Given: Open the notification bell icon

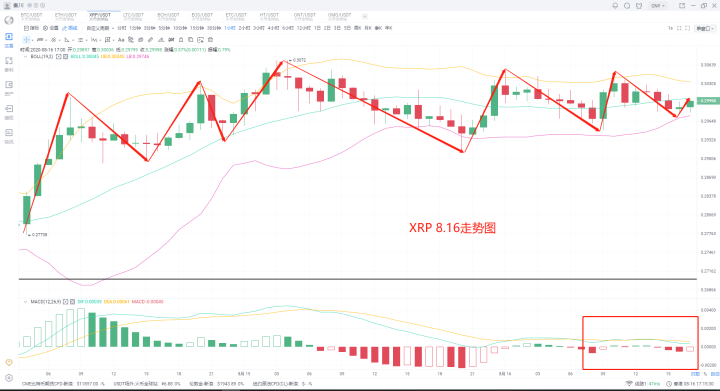Looking at the screenshot, I should (x=615, y=6).
